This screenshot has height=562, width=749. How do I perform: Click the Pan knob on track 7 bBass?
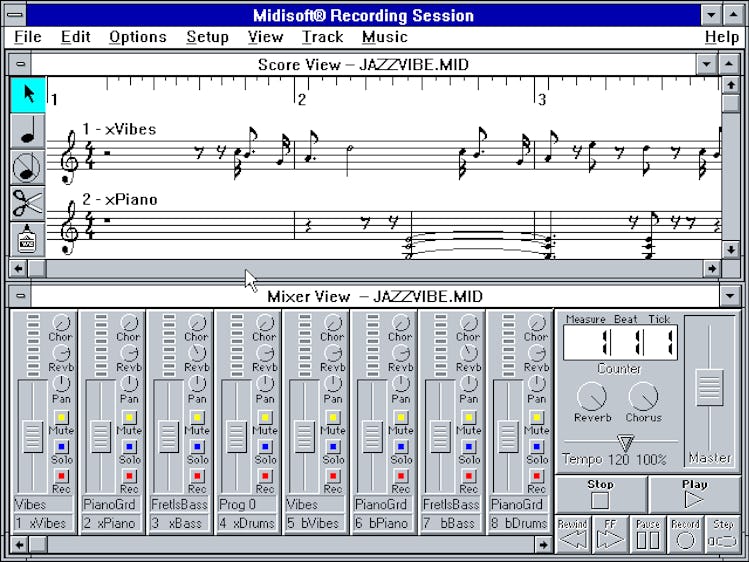(468, 383)
